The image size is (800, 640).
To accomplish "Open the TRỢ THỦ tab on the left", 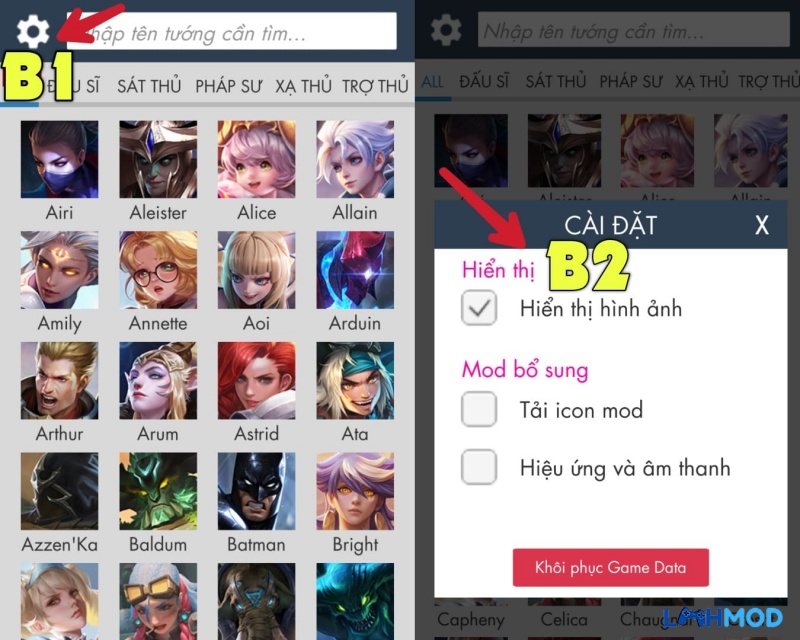I will pos(375,86).
